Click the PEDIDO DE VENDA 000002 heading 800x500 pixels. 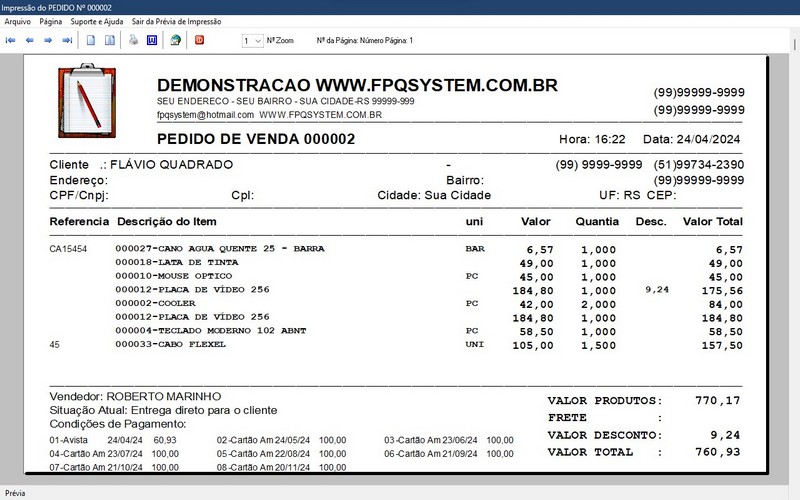(256, 140)
